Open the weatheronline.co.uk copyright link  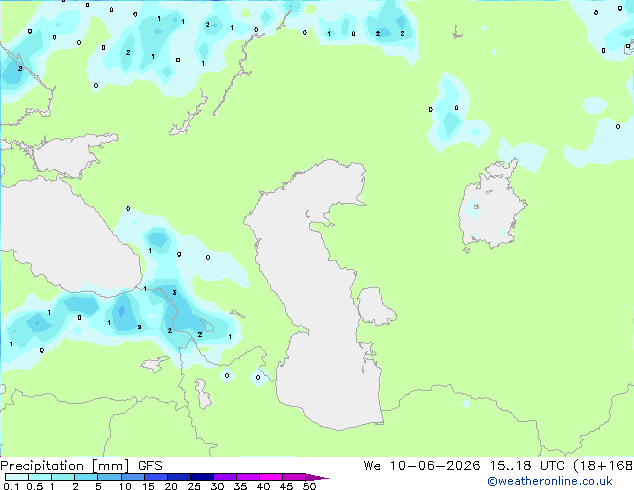pos(549,481)
